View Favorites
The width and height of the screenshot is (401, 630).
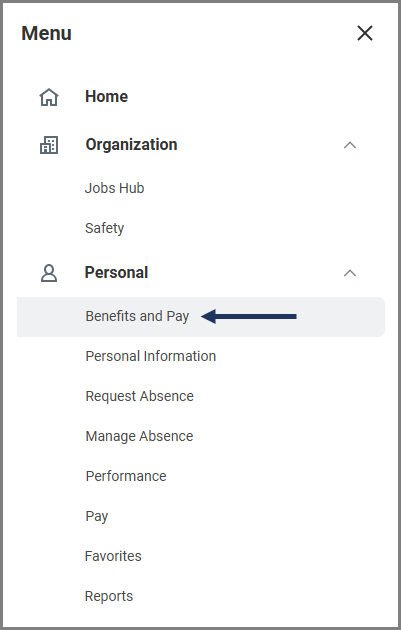tap(113, 556)
